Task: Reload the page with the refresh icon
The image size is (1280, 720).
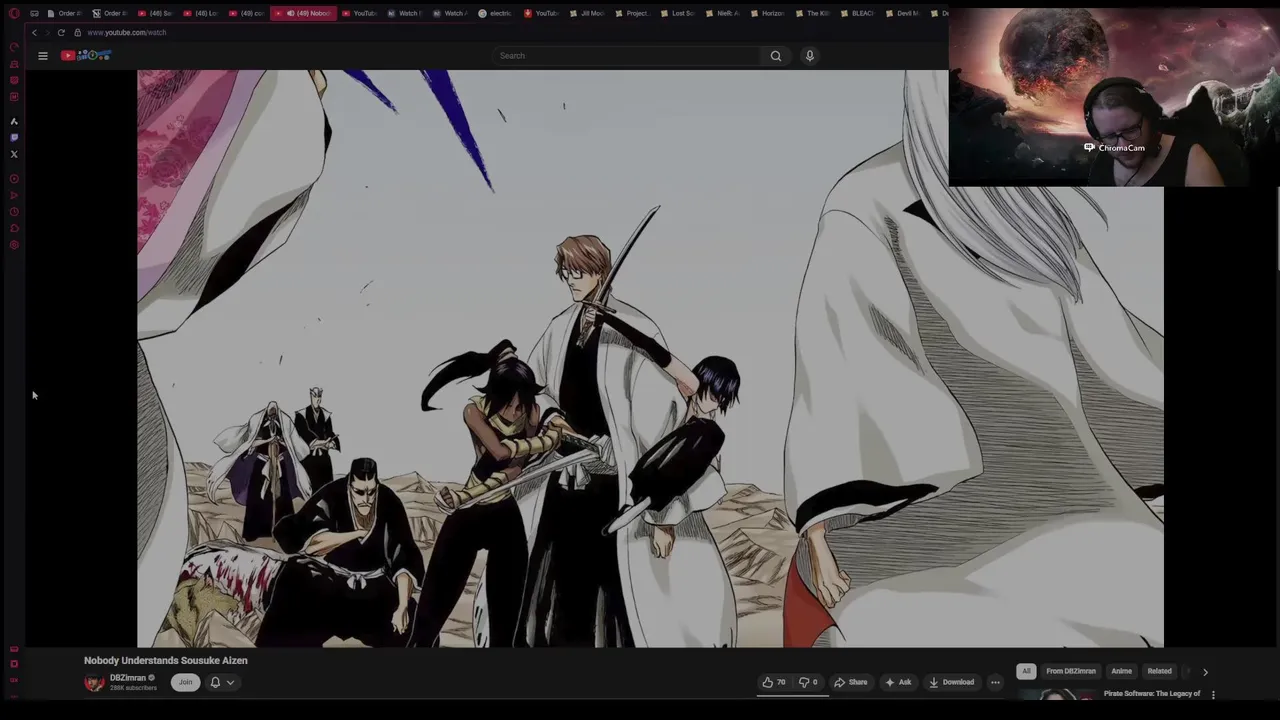Action: point(61,32)
